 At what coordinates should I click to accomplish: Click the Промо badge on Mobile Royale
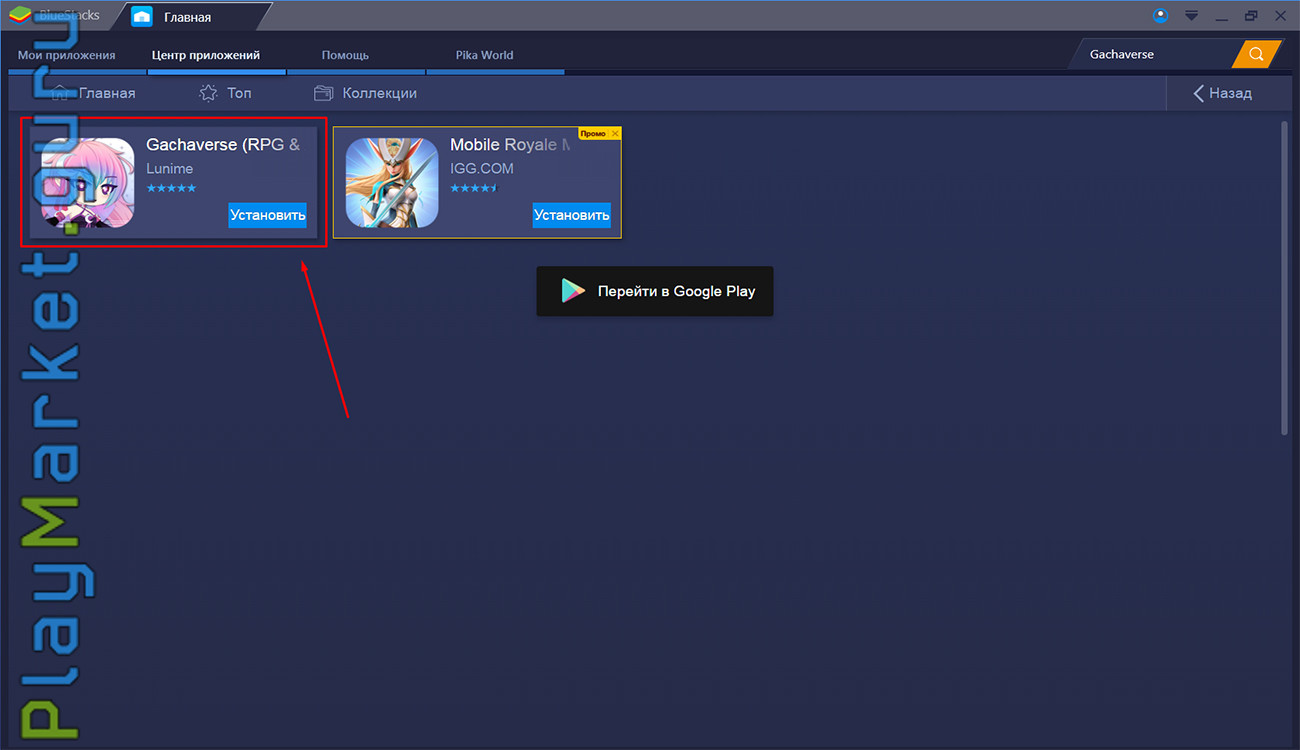pos(593,133)
